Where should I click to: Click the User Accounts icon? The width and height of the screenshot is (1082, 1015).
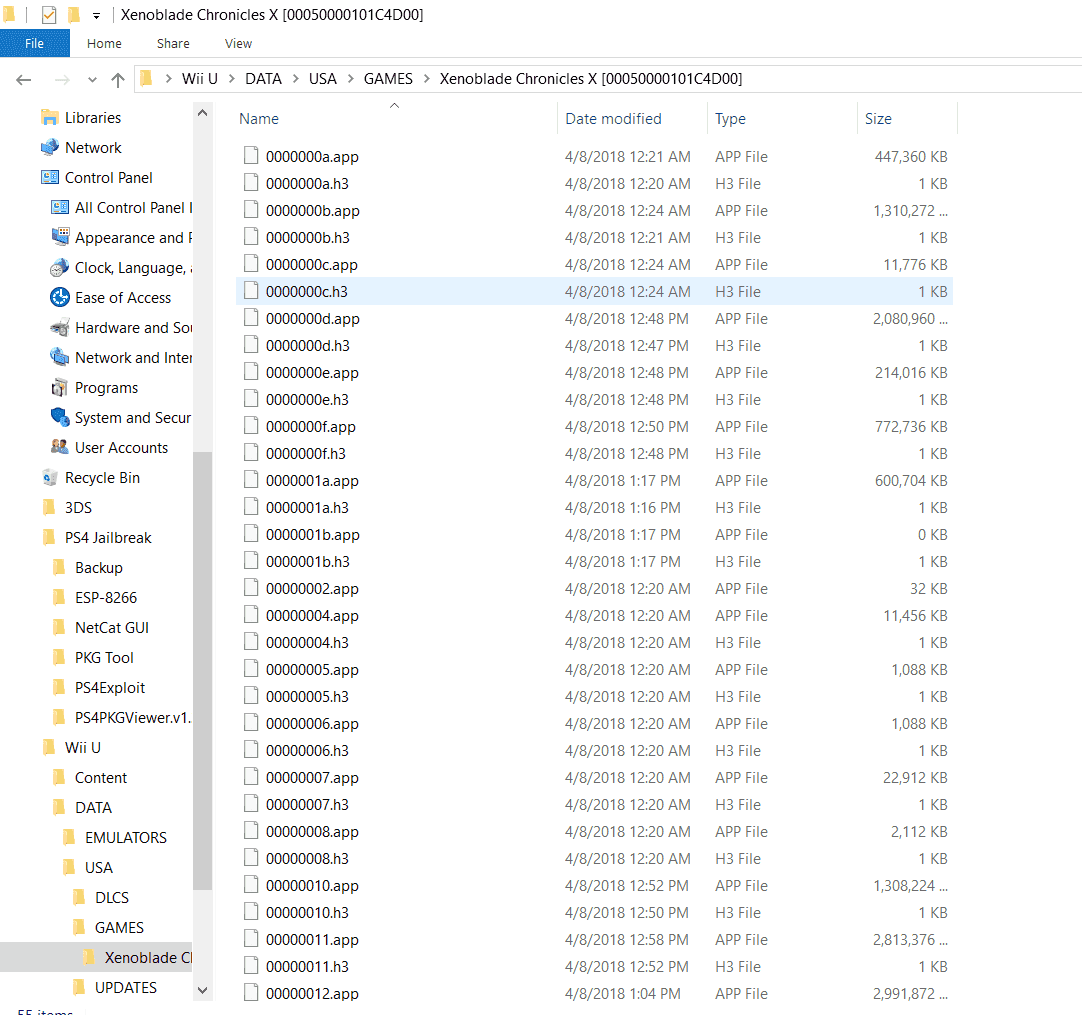click(60, 447)
